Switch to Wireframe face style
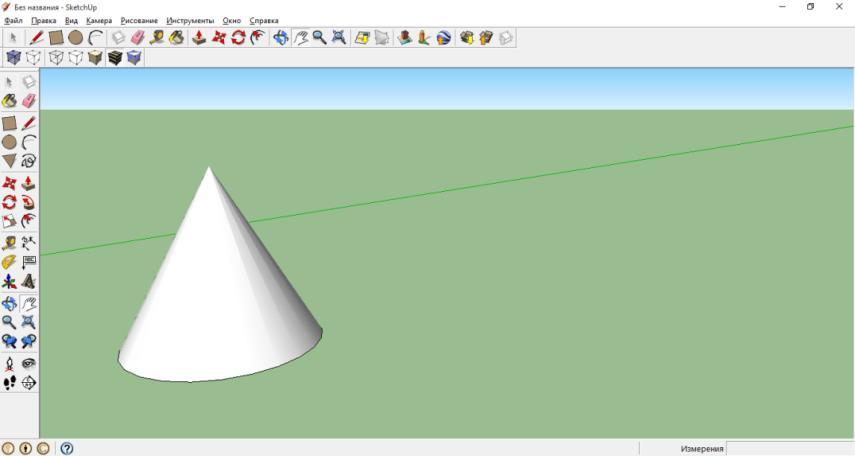855x456 pixels. pos(56,57)
